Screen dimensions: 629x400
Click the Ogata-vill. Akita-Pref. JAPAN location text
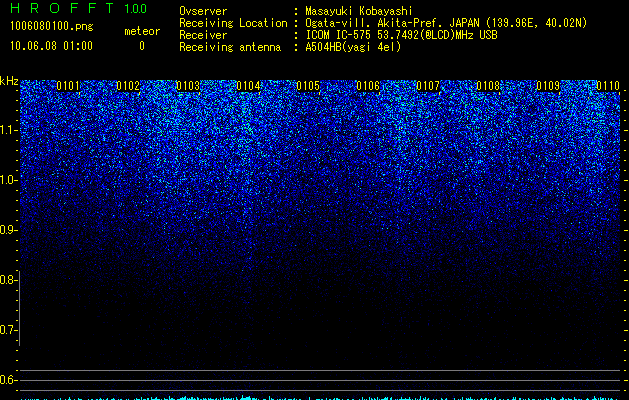click(x=446, y=23)
